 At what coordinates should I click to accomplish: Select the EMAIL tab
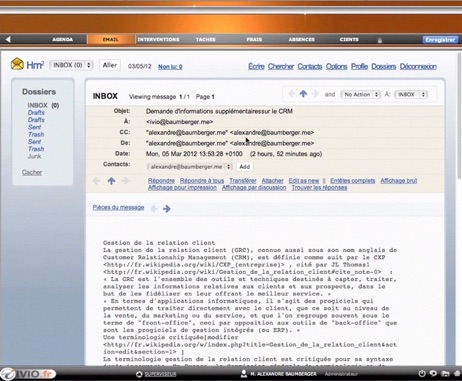pos(111,39)
